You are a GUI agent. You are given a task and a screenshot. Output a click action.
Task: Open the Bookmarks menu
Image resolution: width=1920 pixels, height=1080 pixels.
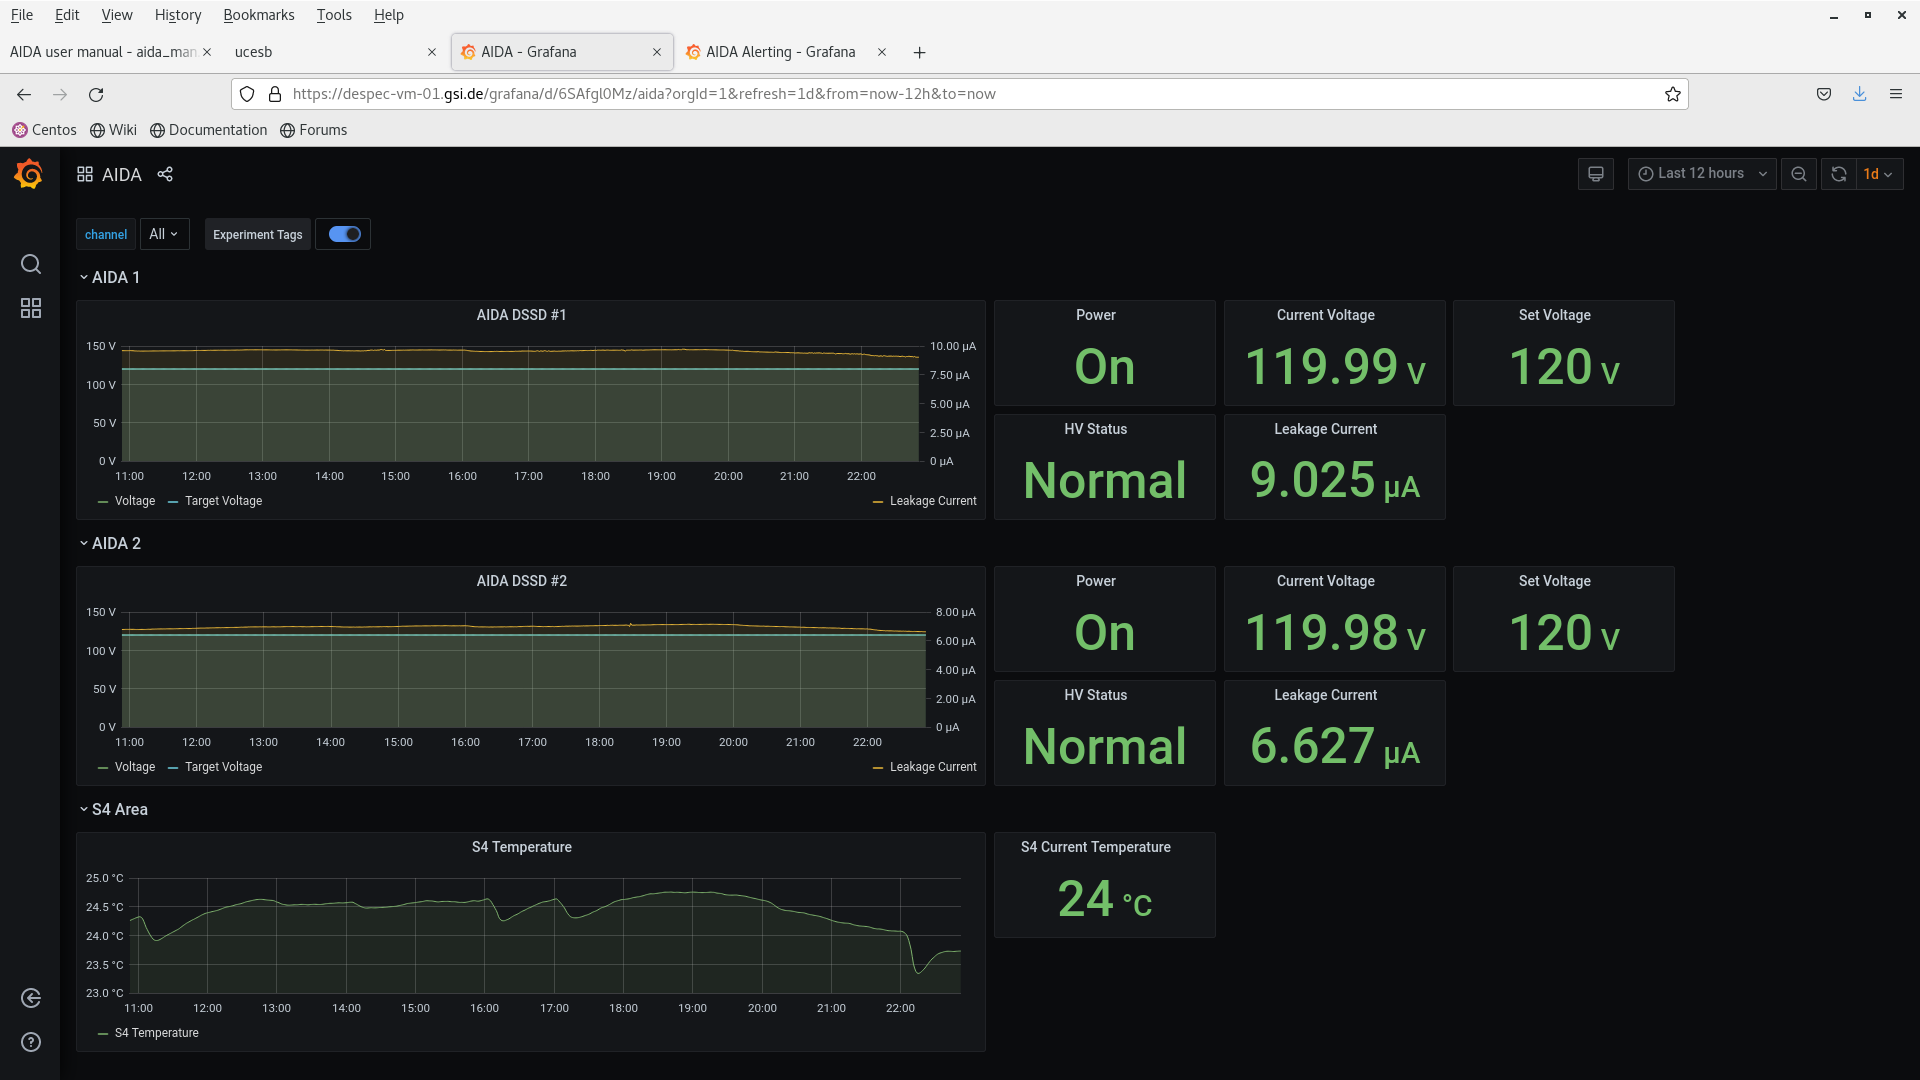tap(258, 15)
